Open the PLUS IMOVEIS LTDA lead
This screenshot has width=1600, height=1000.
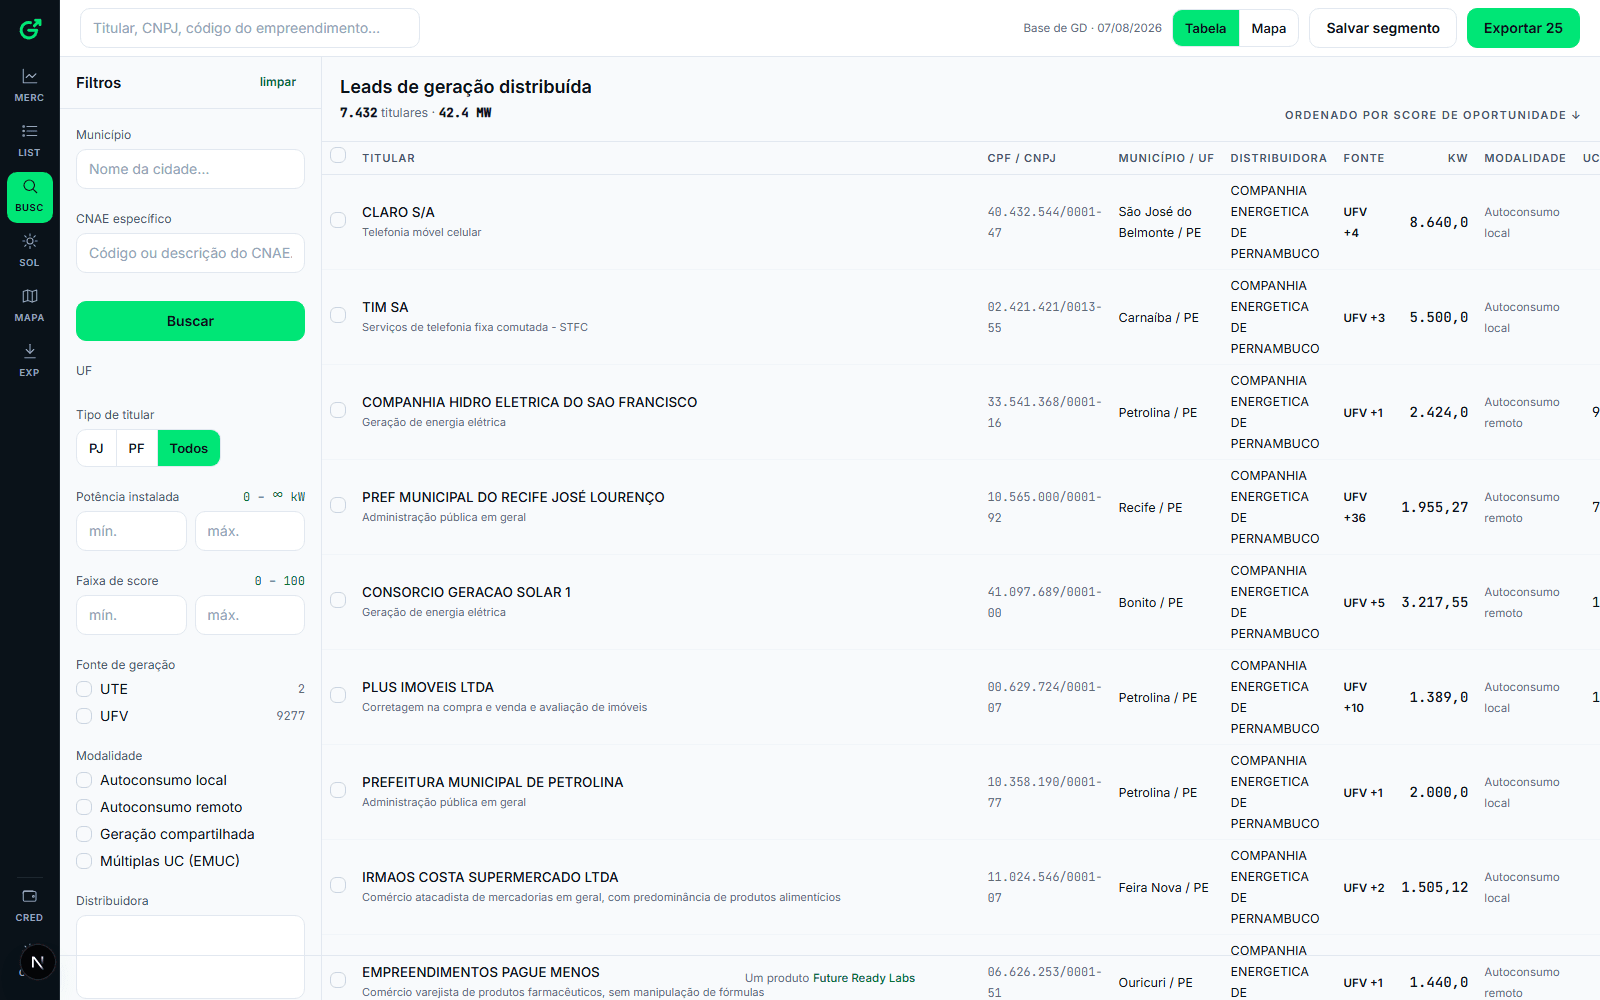(428, 687)
